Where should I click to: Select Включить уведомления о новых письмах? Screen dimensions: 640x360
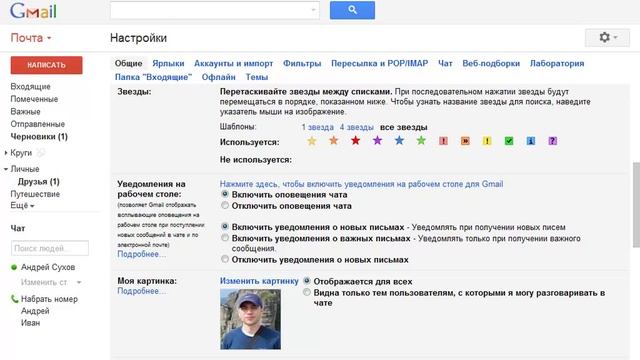tap(225, 226)
